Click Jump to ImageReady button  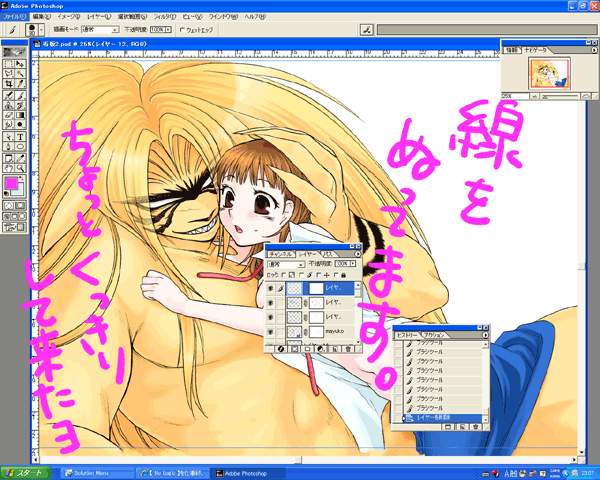click(x=15, y=228)
